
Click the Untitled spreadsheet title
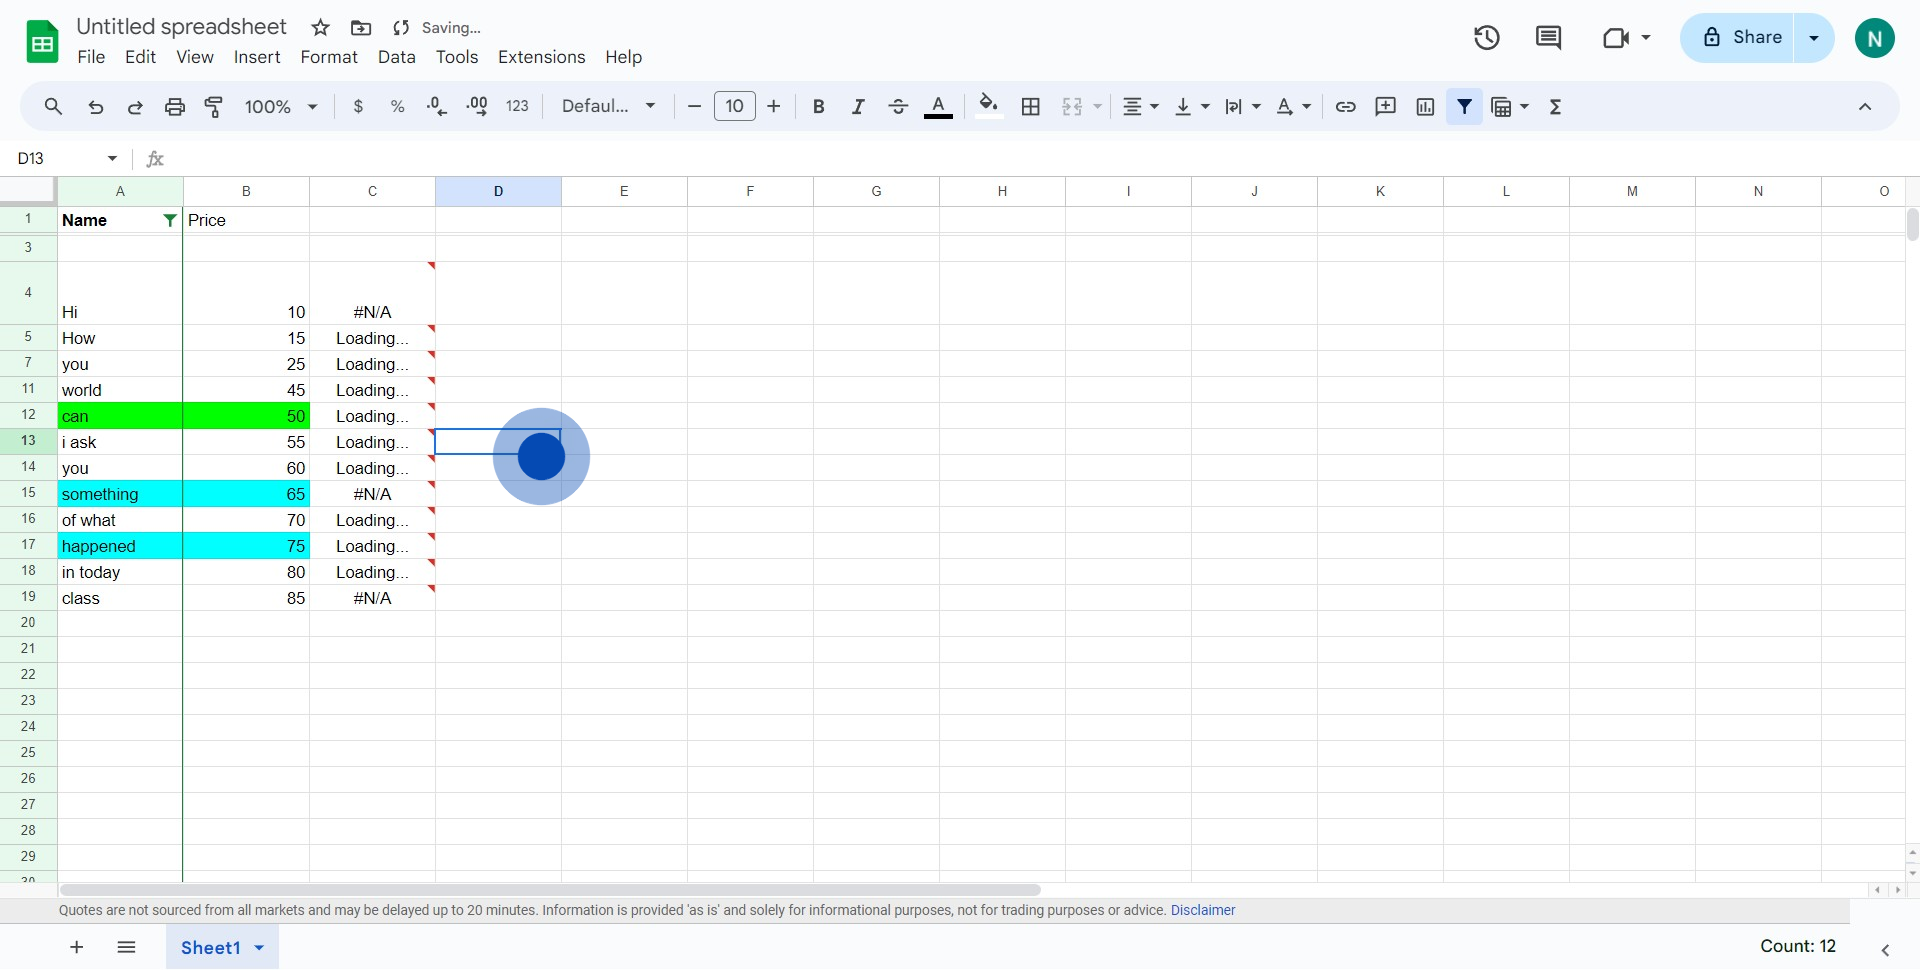point(182,27)
